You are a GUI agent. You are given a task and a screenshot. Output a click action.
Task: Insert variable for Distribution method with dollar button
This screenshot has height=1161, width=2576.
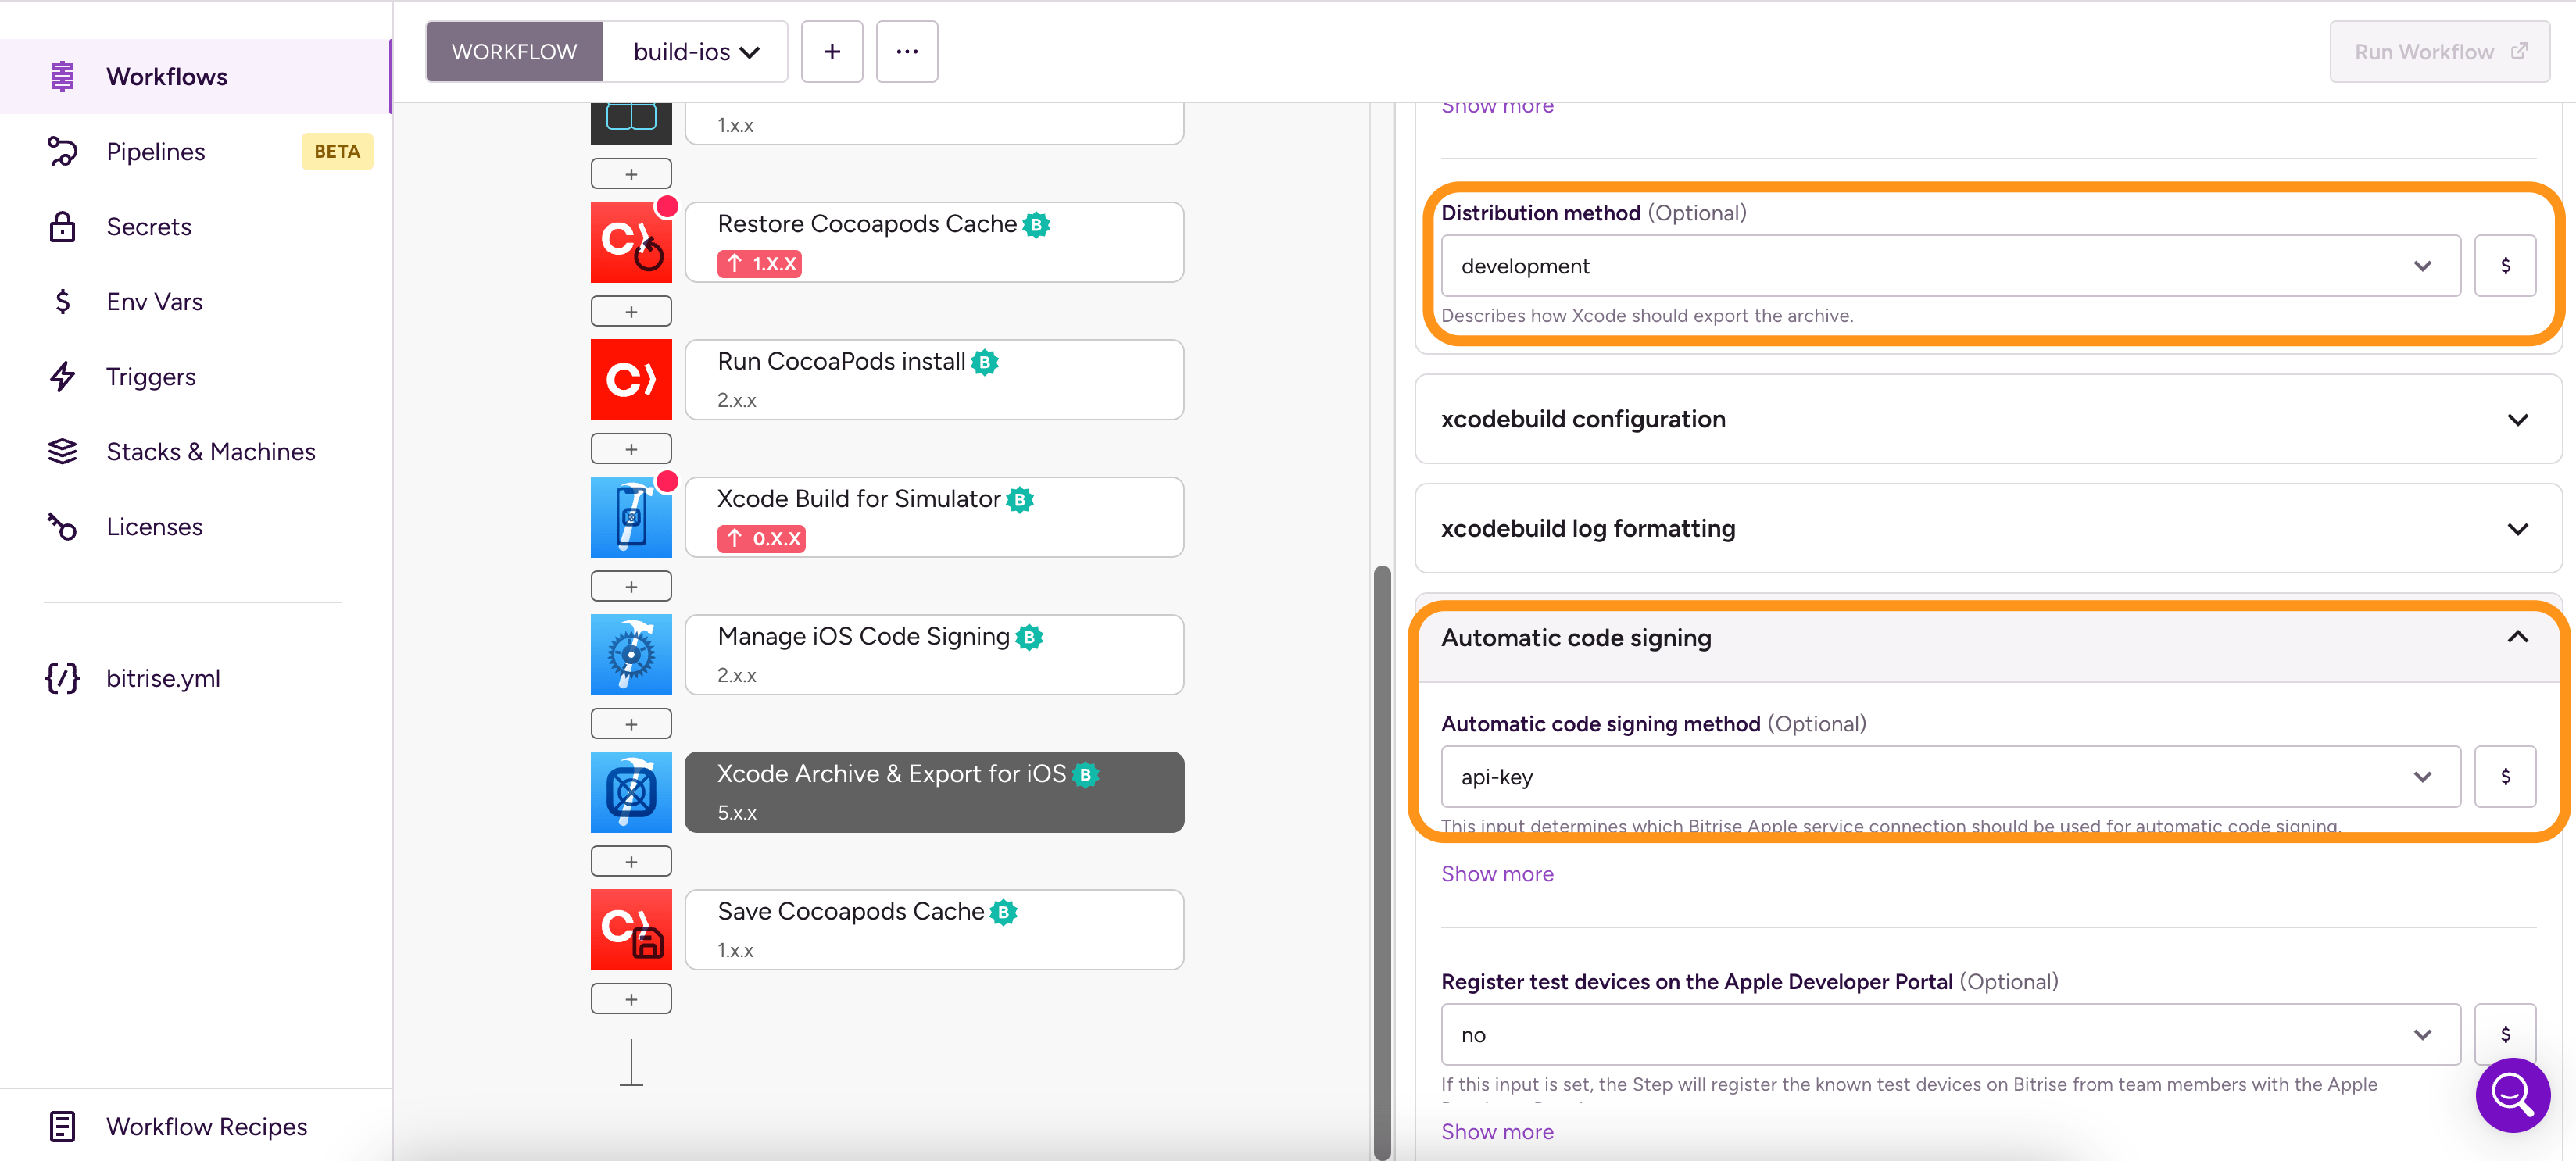click(x=2504, y=266)
